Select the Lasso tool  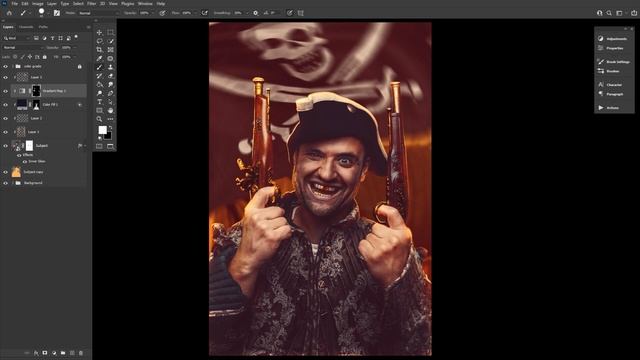pyautogui.click(x=99, y=41)
